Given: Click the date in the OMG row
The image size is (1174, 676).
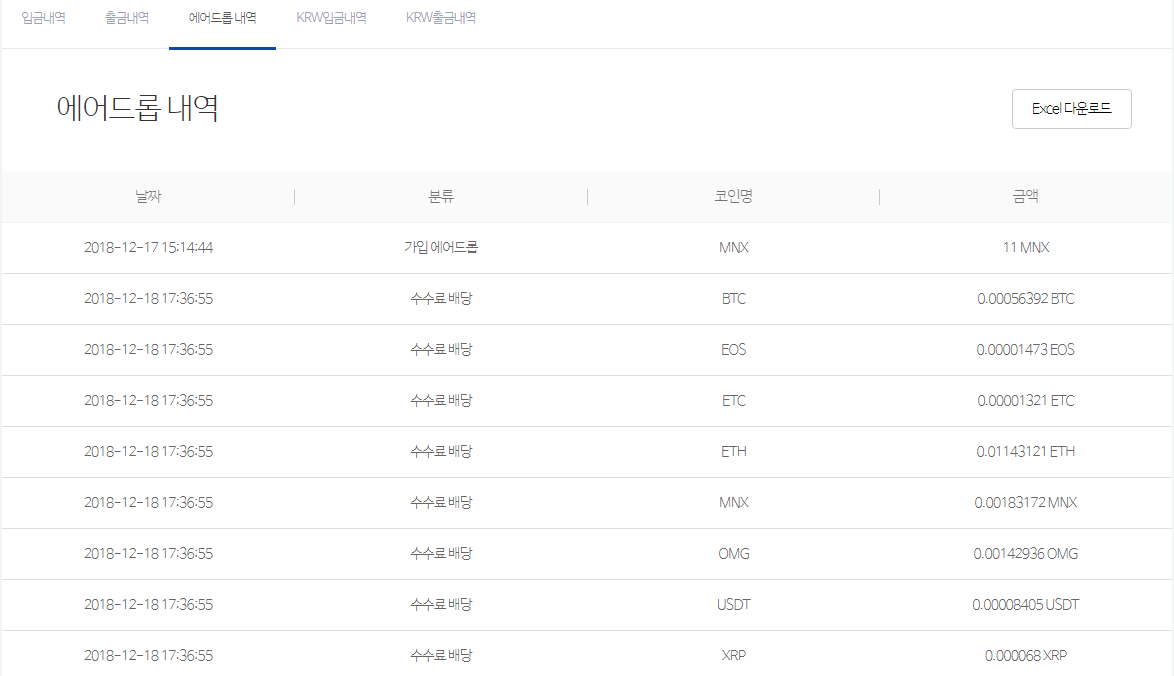Looking at the screenshot, I should tap(148, 553).
